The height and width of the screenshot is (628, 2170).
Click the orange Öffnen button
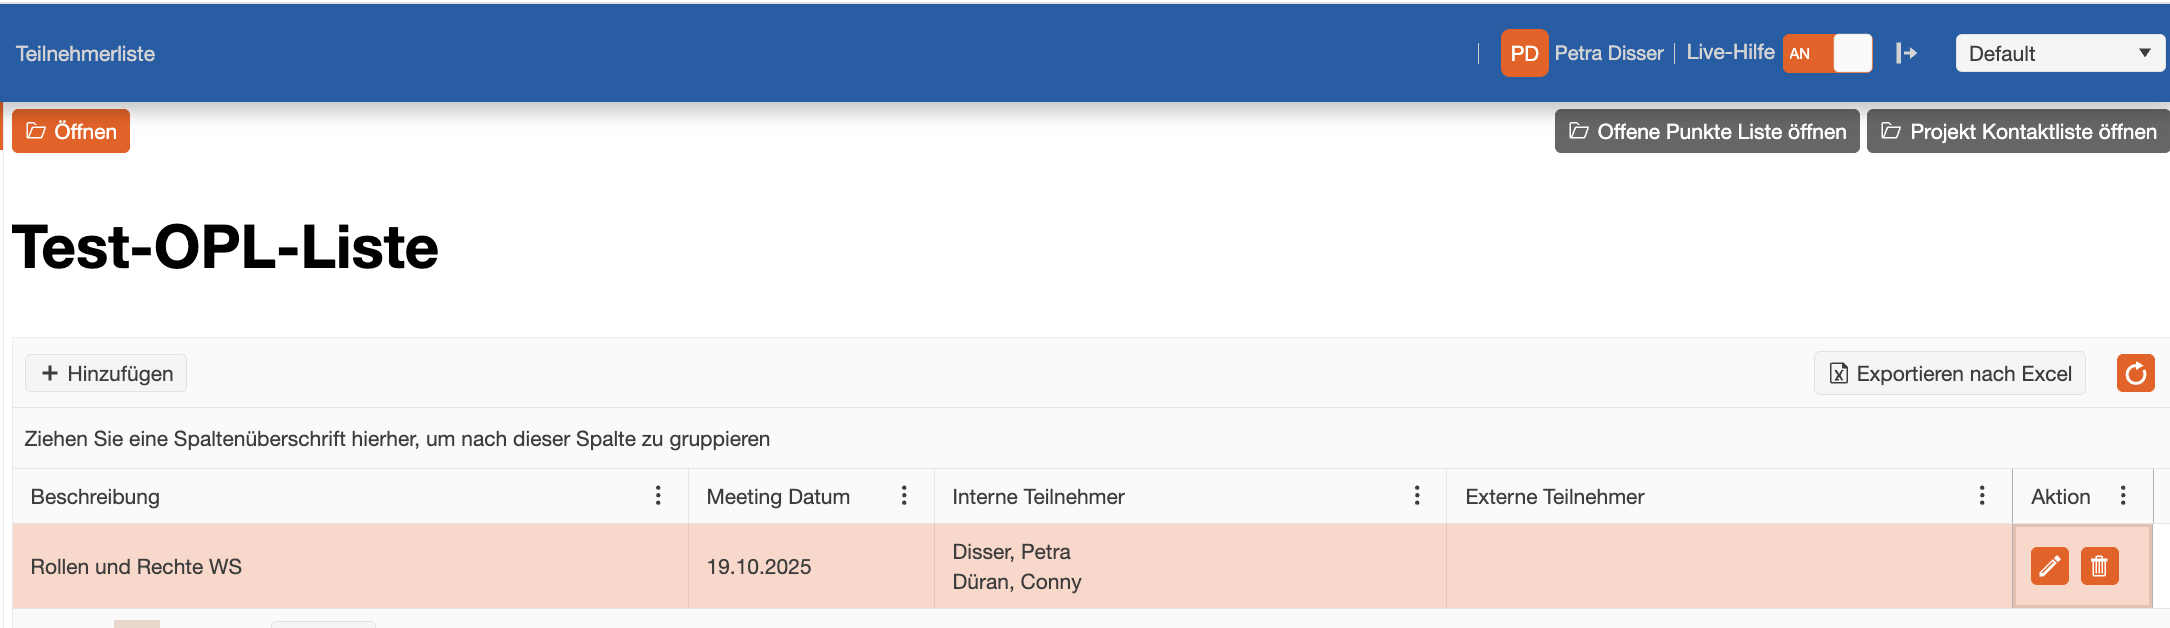click(71, 131)
